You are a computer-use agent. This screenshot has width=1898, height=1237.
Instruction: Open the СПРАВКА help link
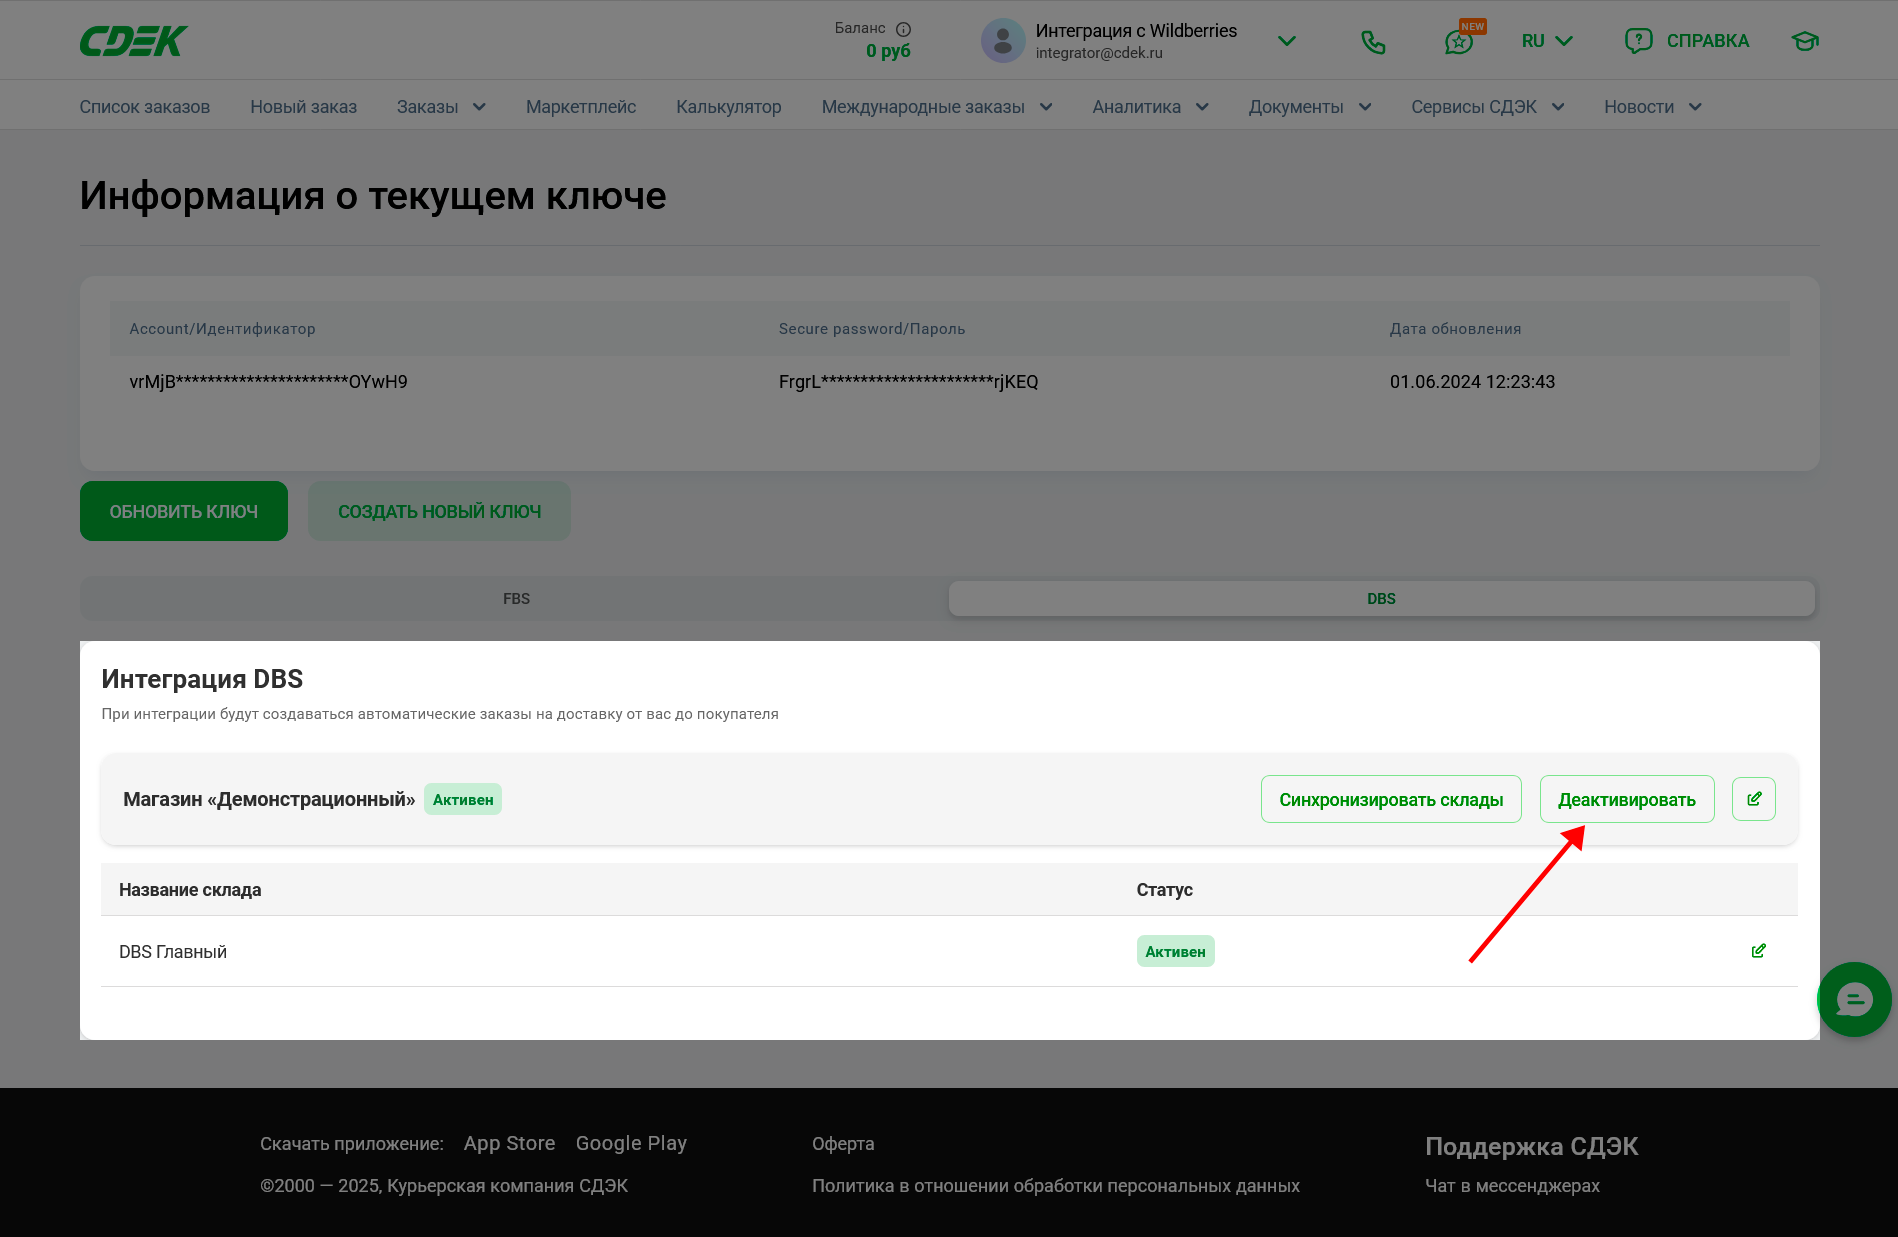click(x=1707, y=41)
